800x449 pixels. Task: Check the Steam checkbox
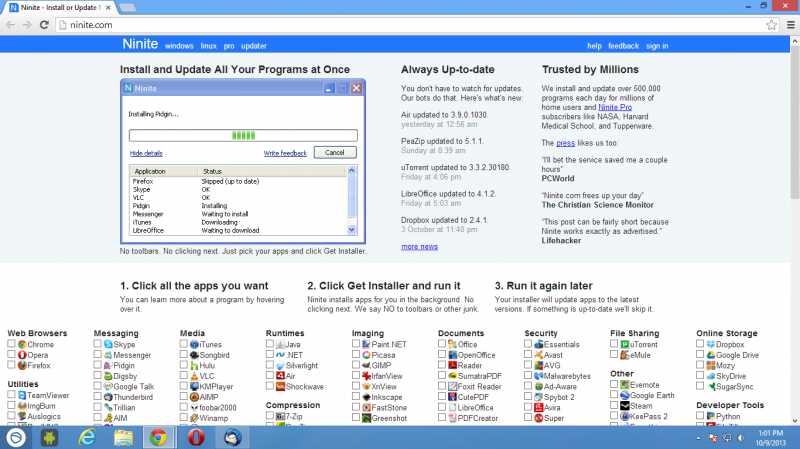point(614,405)
